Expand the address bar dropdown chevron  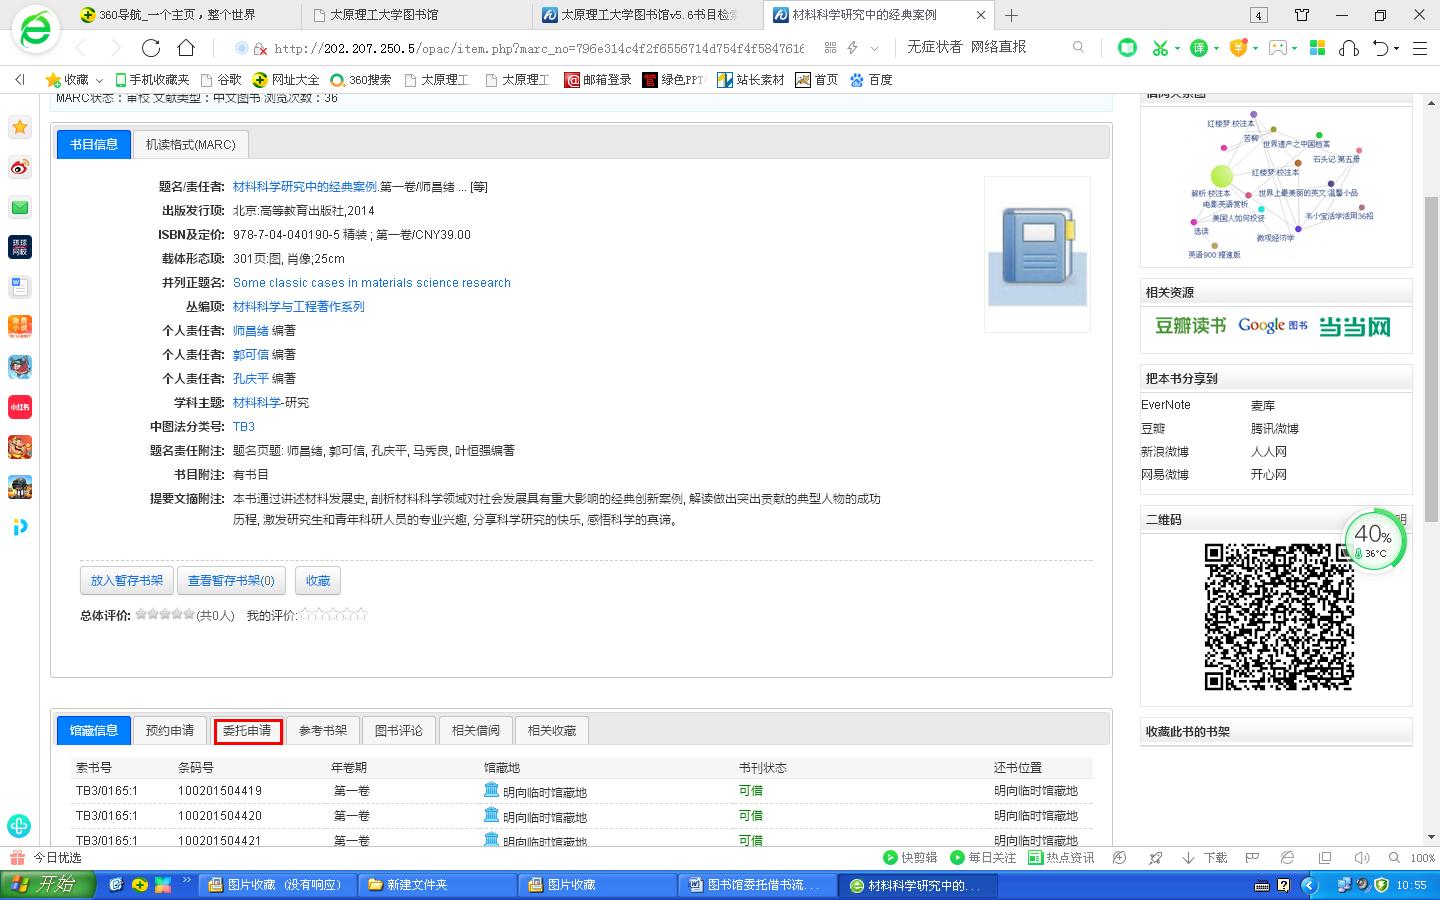(x=874, y=48)
